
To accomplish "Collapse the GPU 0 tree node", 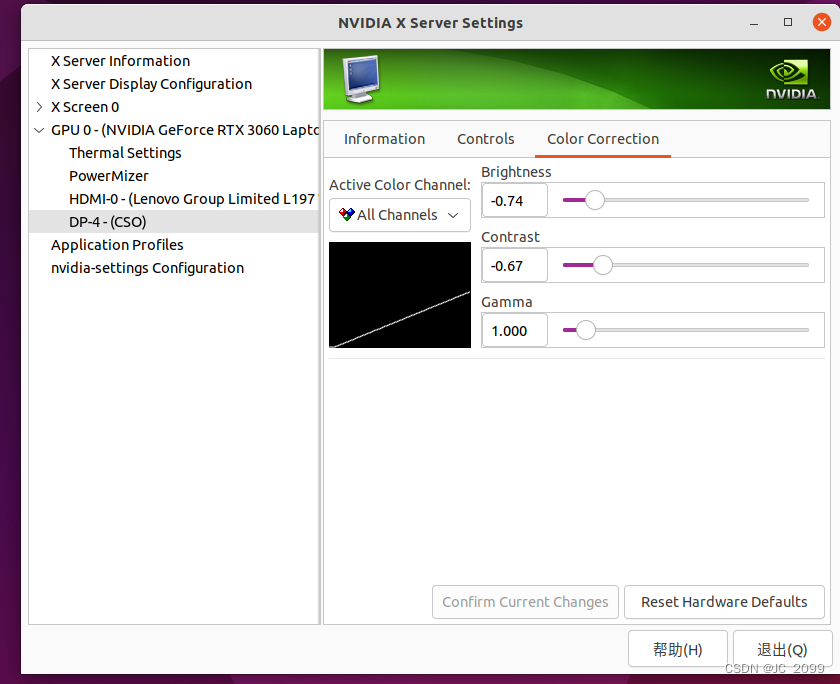I will 39,130.
